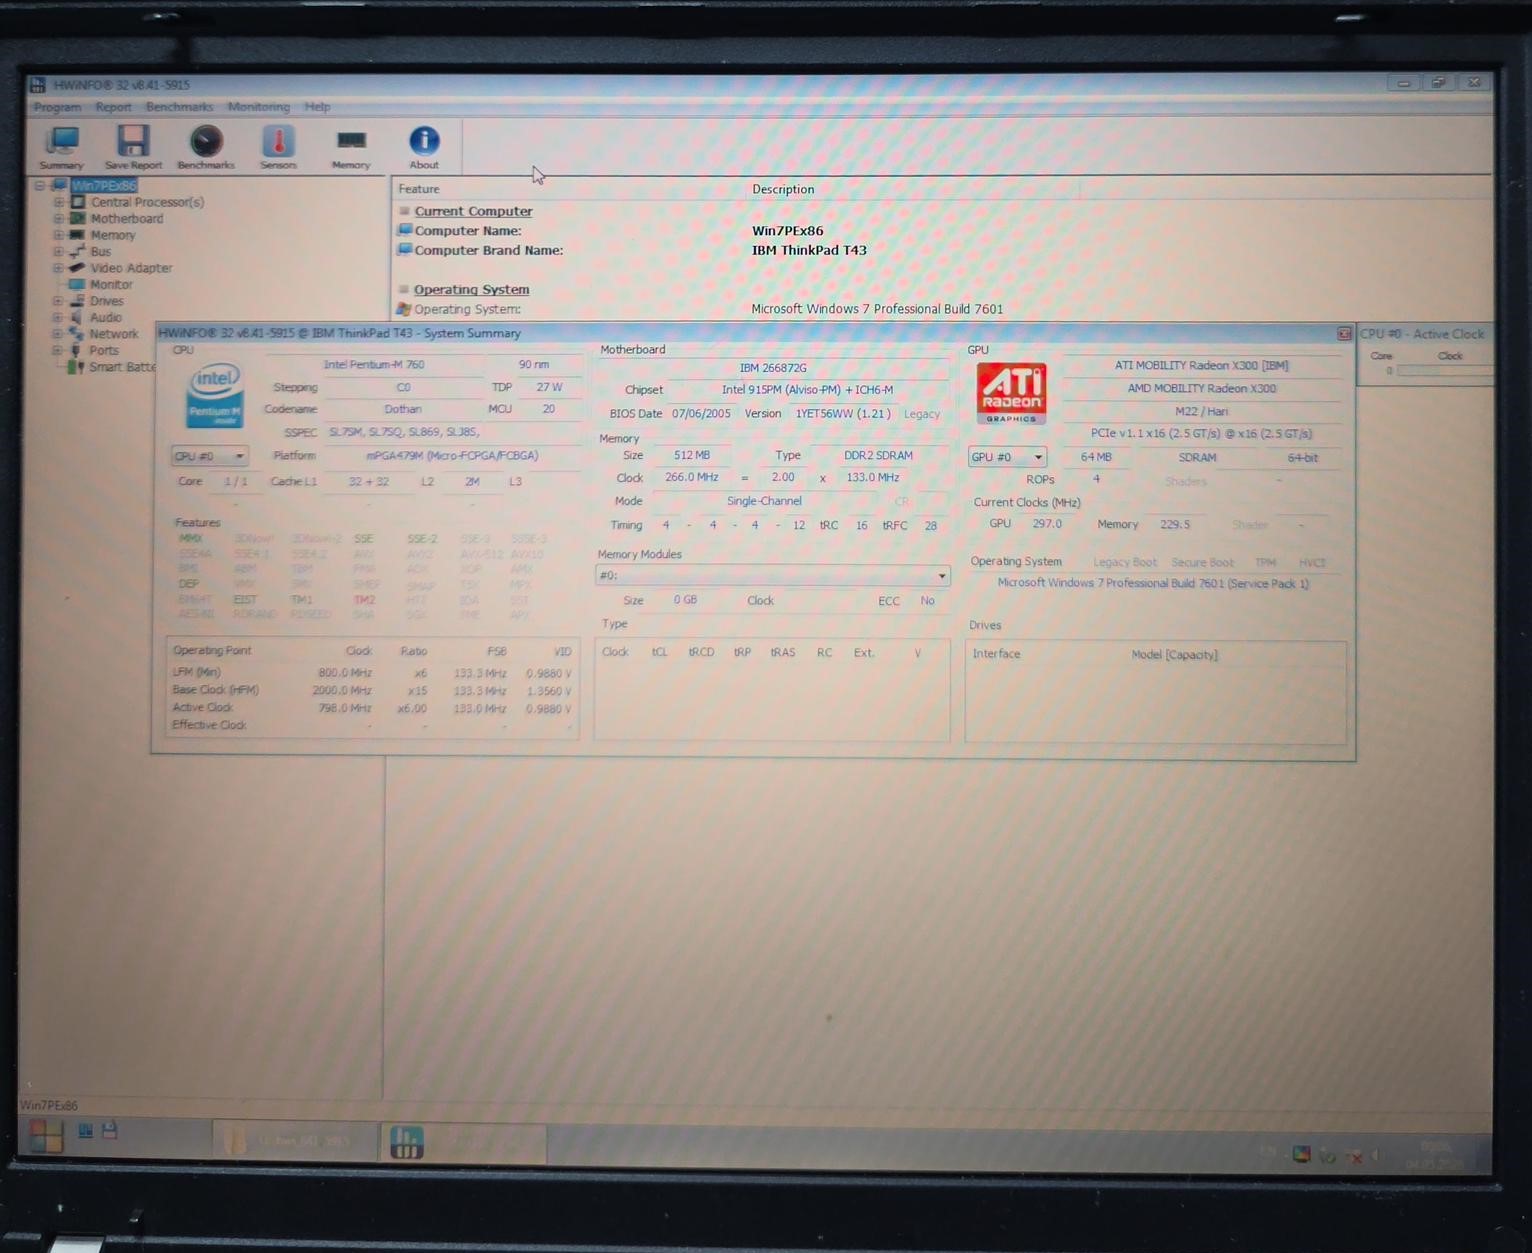The height and width of the screenshot is (1253, 1532).
Task: Select the Ports plug icon in the tree
Action: tap(76, 350)
